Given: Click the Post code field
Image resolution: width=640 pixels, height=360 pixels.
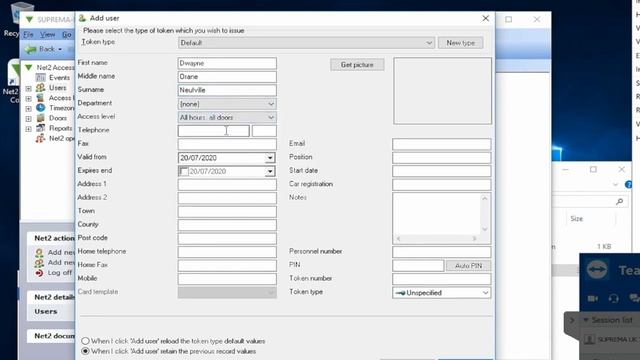Looking at the screenshot, I should pyautogui.click(x=227, y=238).
